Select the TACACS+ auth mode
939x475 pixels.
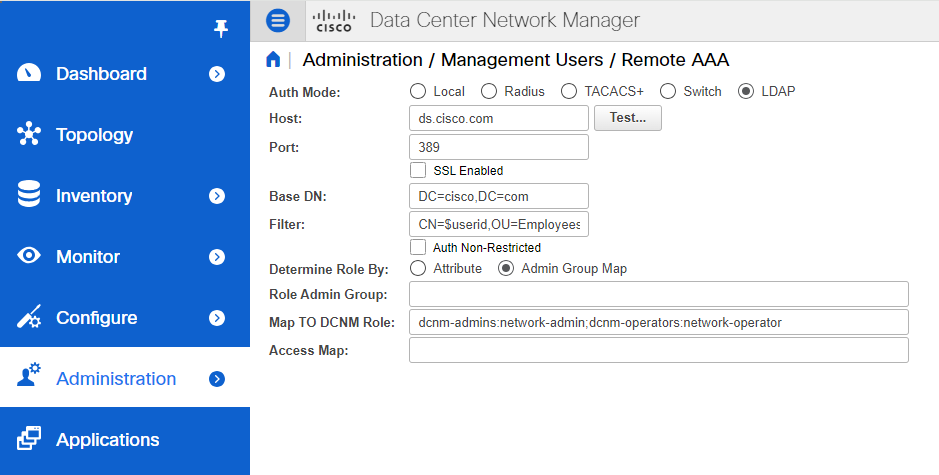[569, 91]
